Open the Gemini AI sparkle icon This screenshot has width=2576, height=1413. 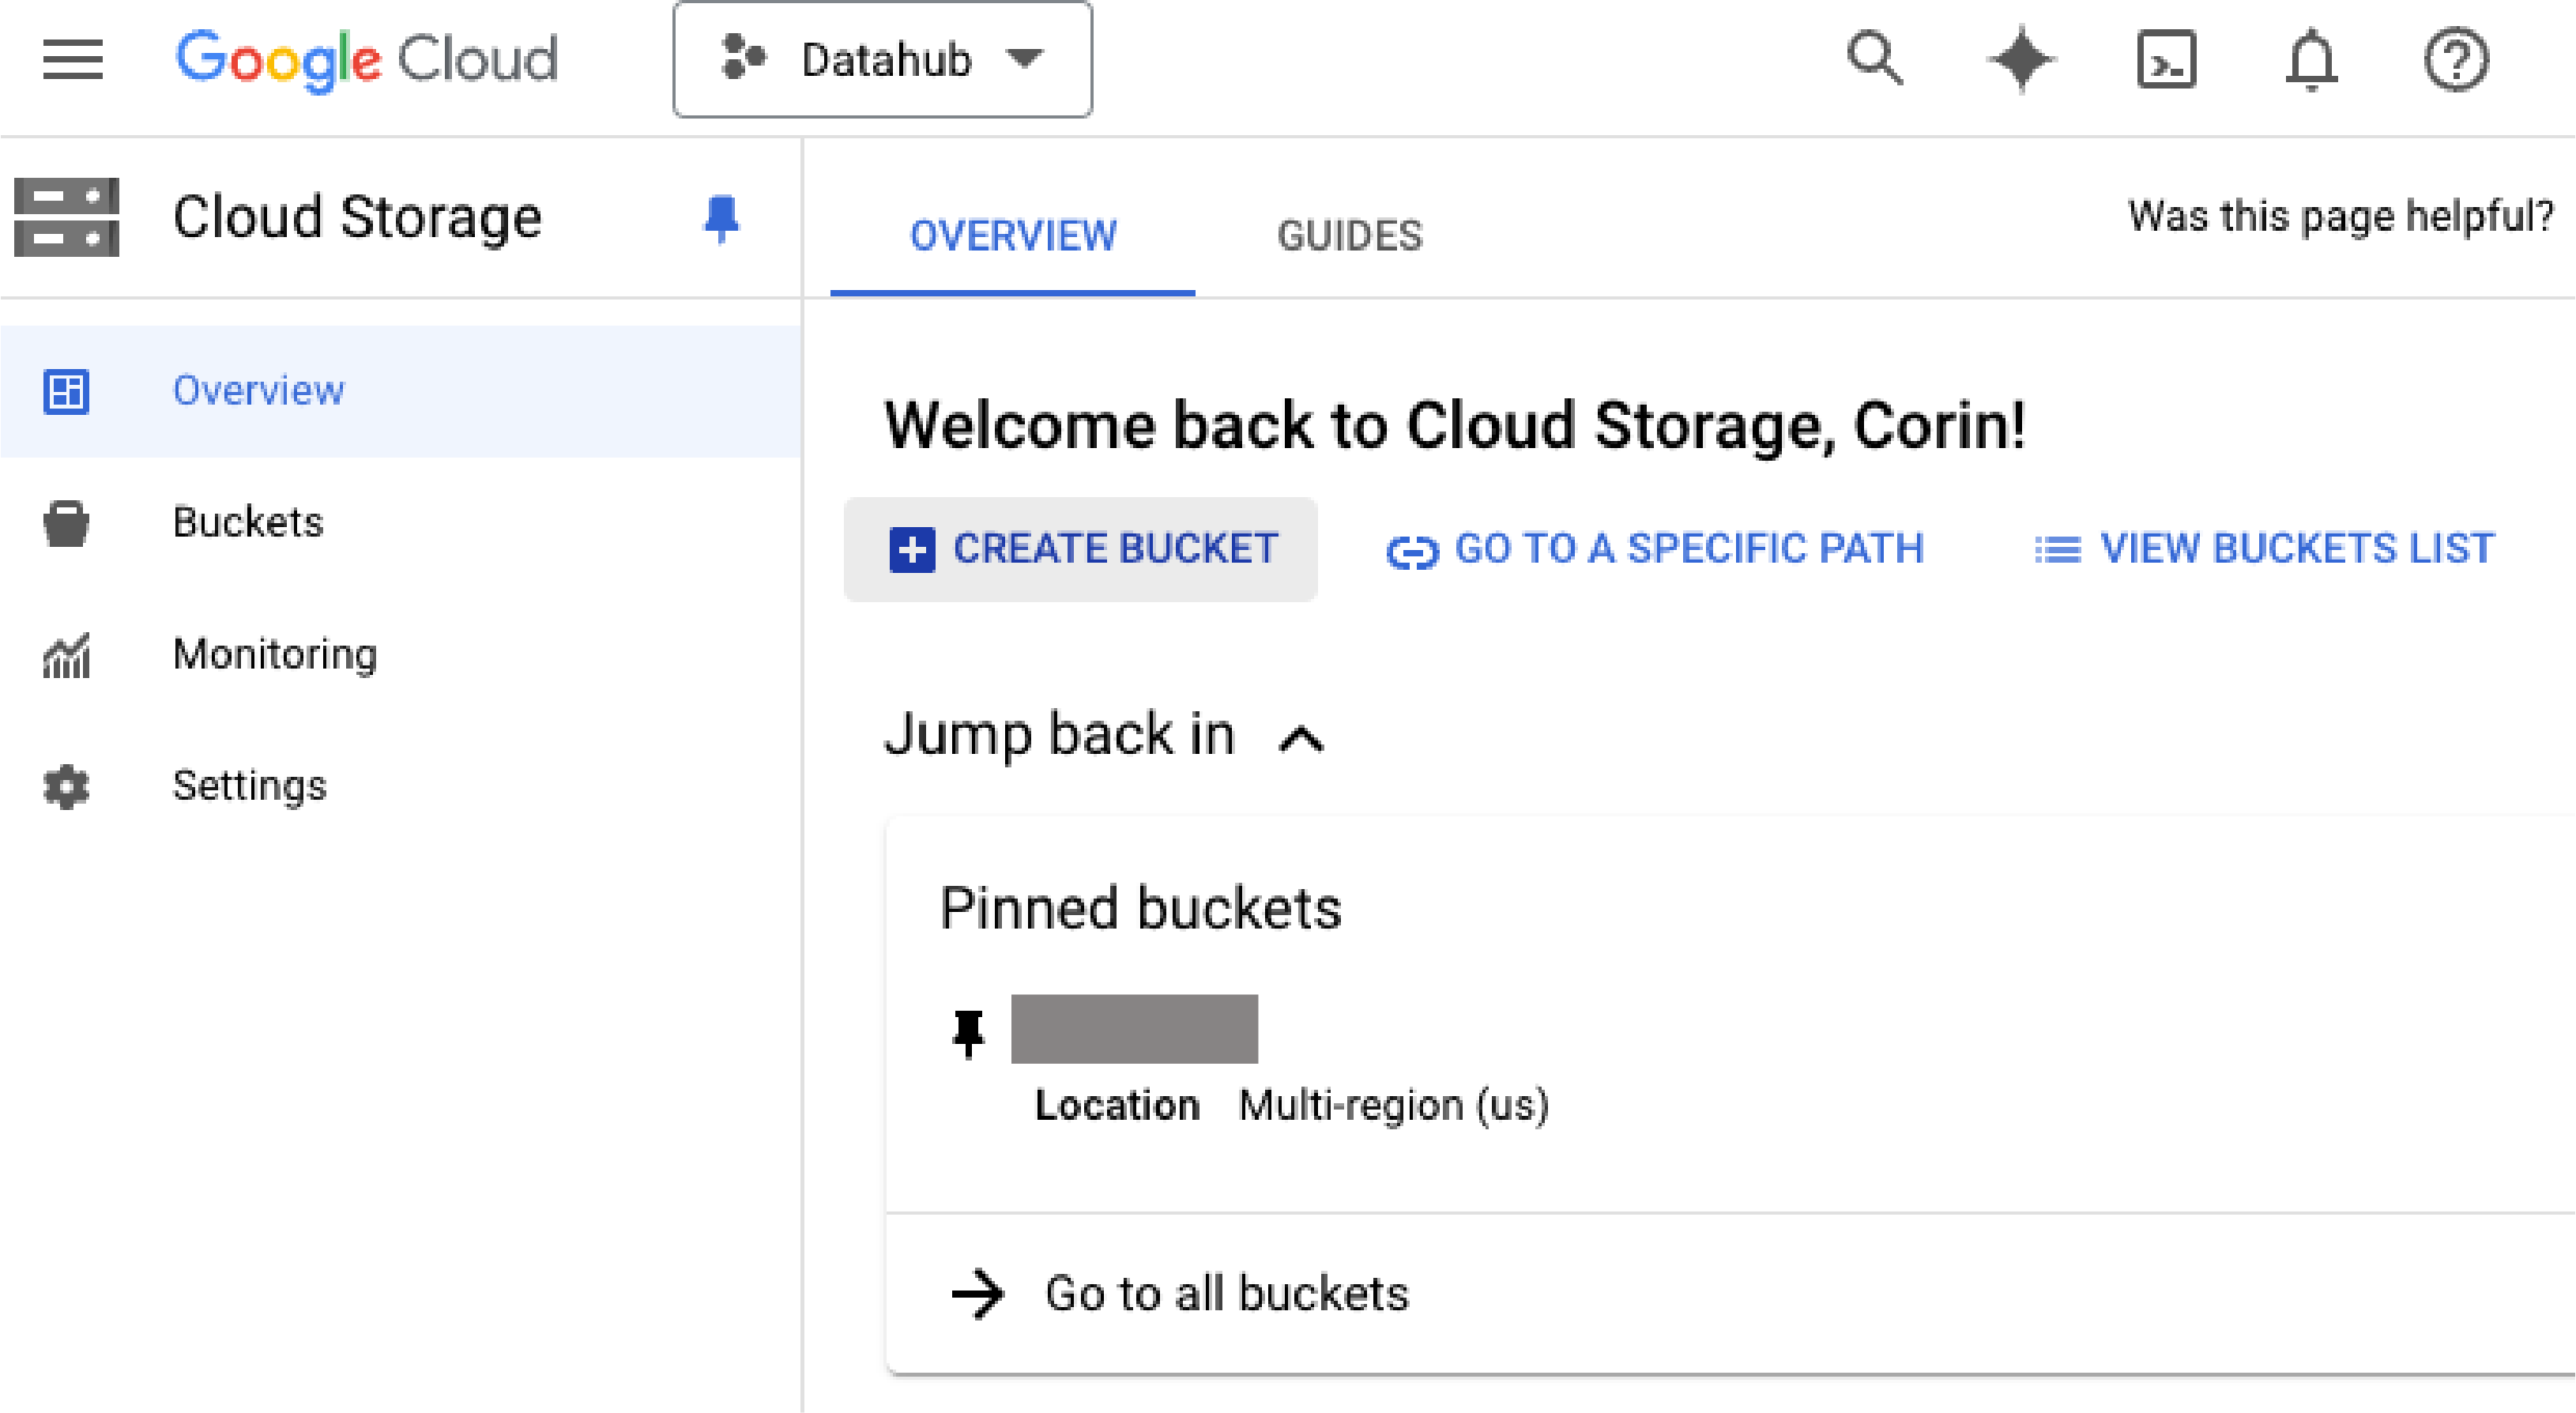tap(2021, 59)
